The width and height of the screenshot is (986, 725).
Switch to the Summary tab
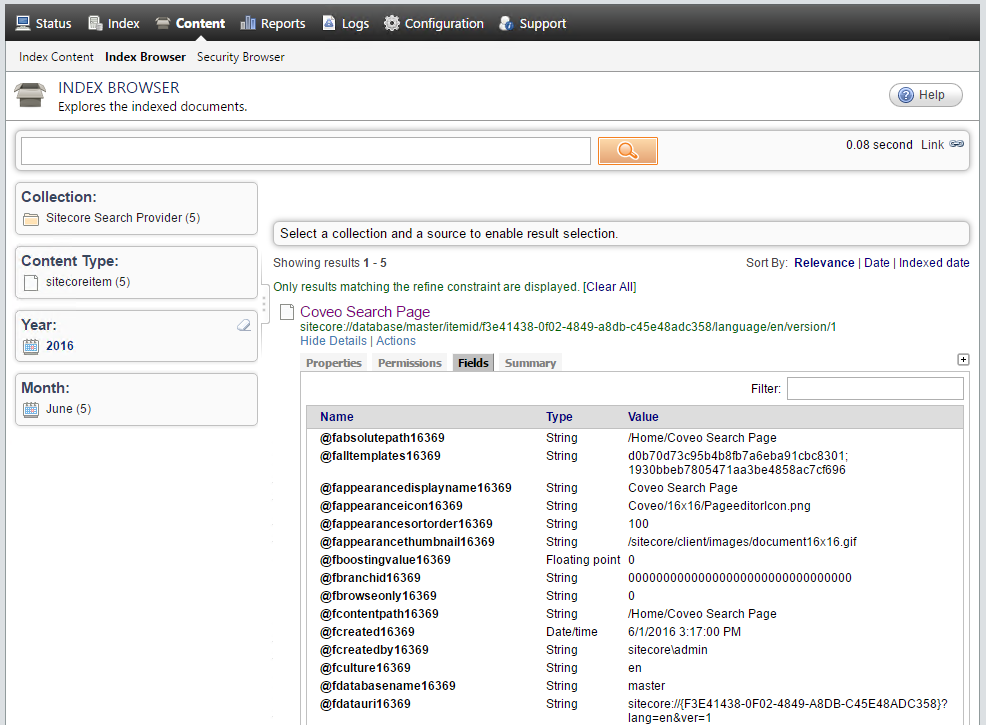pos(530,362)
